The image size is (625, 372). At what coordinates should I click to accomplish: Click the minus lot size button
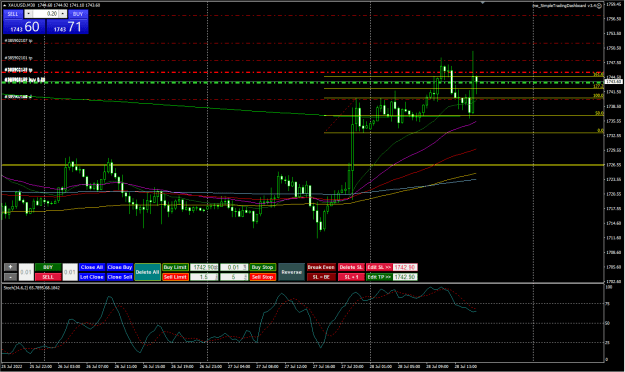click(10, 277)
